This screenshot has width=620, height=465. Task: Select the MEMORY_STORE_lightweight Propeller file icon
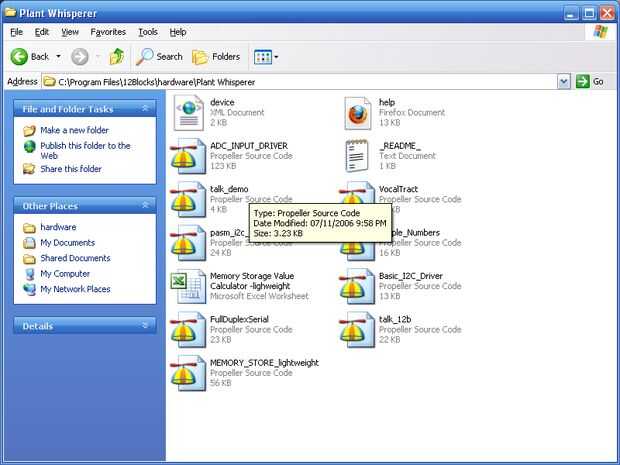[x=188, y=373]
